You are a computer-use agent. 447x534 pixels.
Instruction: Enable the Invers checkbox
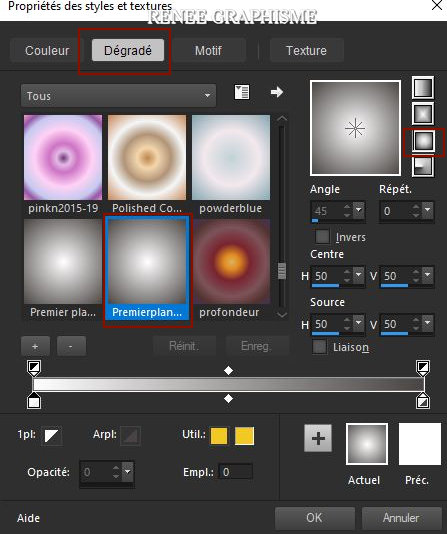pyautogui.click(x=322, y=236)
